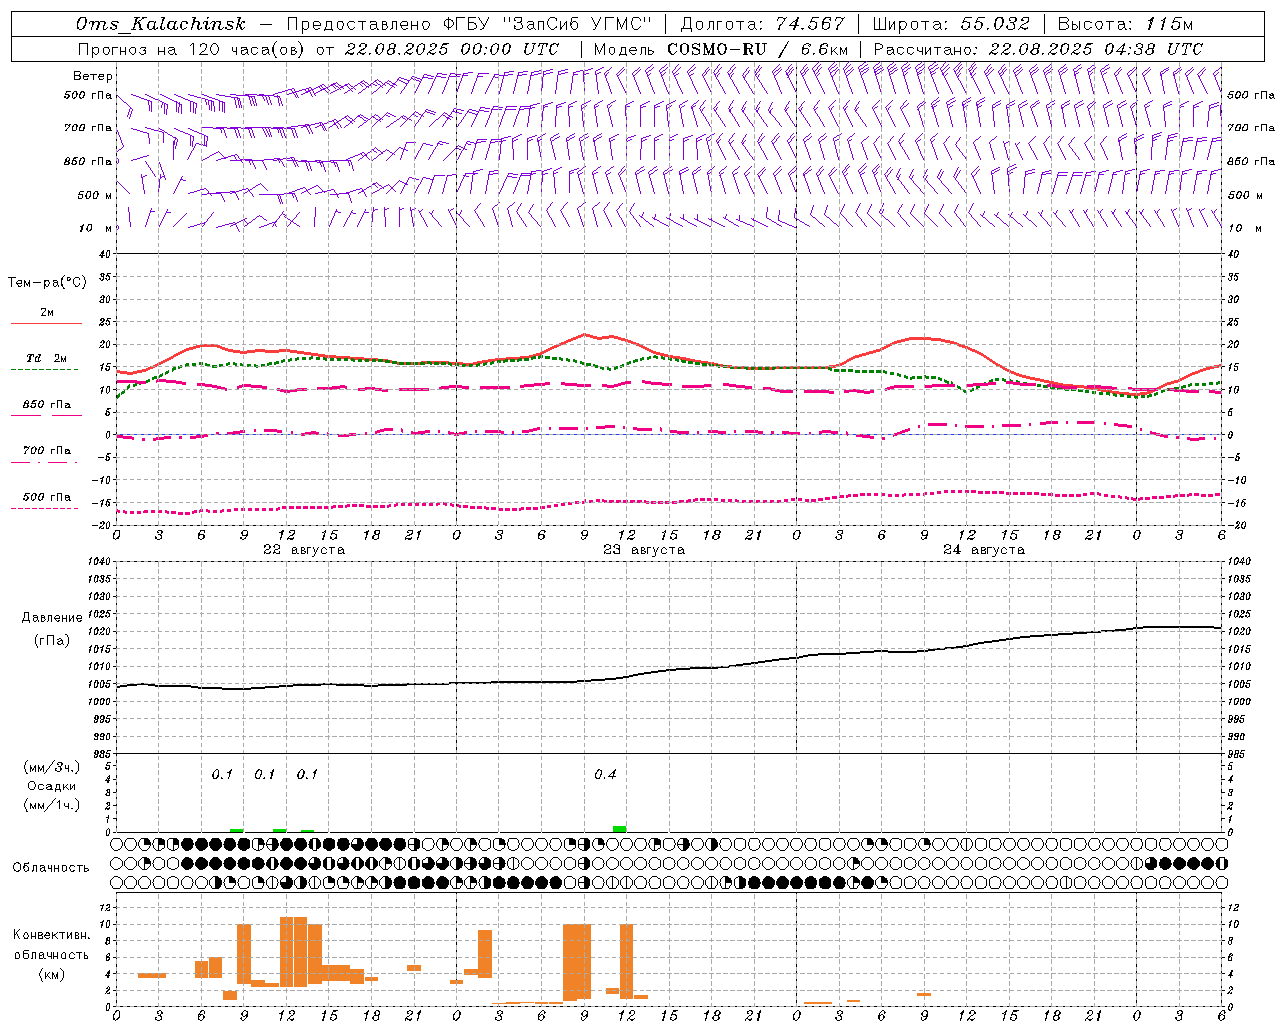Viewport: 1280px width, 1024px height.
Task: Select the 23 августа date label
Action: pos(643,550)
